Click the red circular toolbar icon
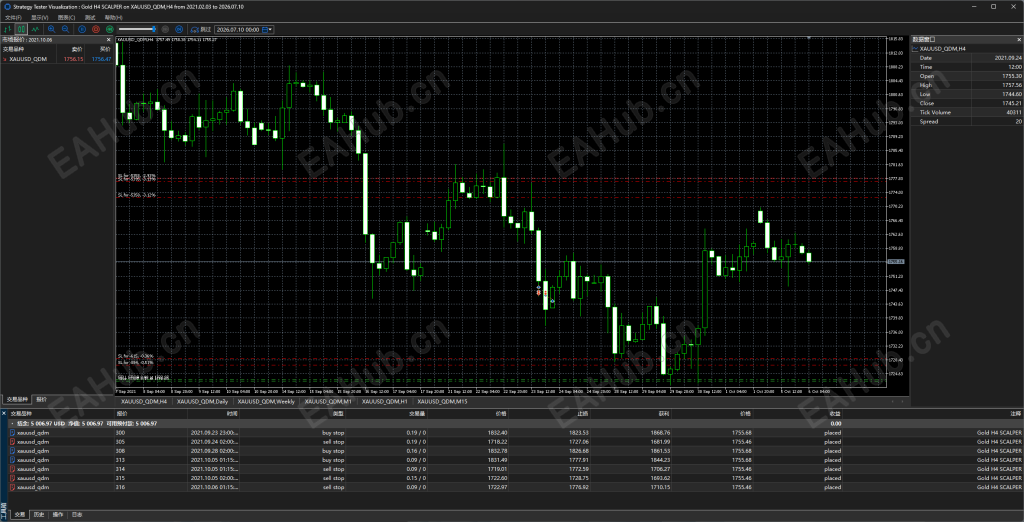 pos(96,29)
